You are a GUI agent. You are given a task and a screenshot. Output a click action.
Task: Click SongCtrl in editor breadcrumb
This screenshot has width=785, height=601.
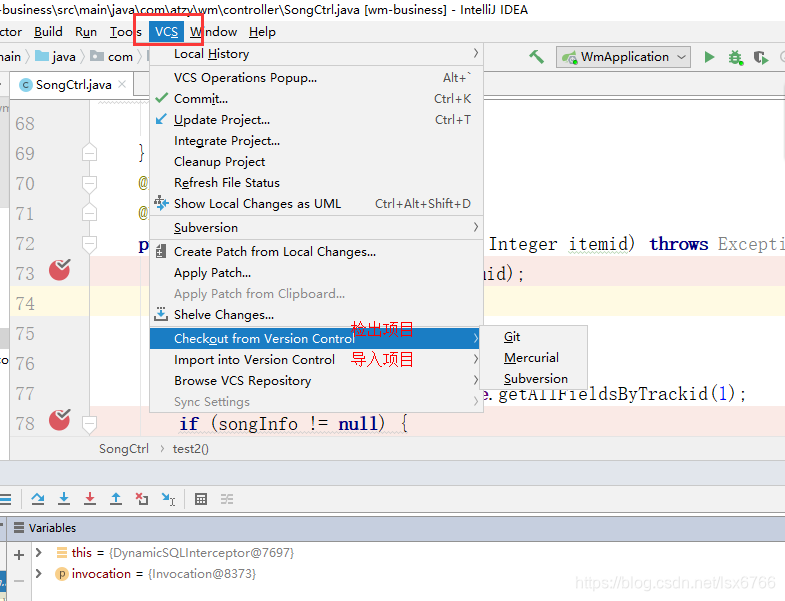point(124,449)
